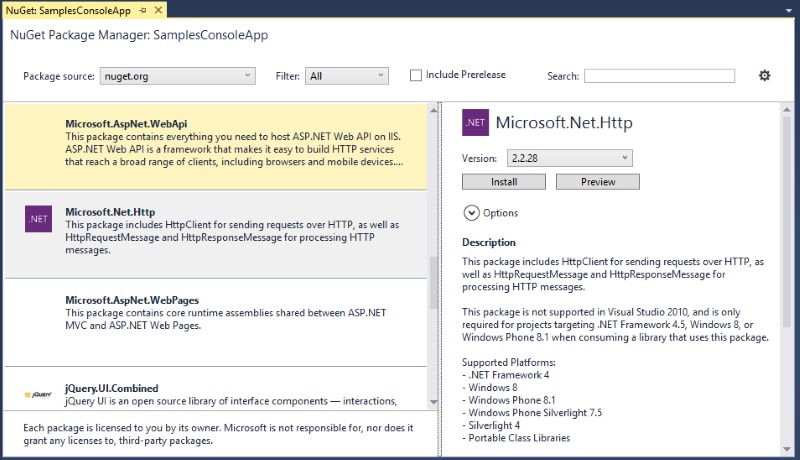
Task: Enable the Include Prerelease checkbox
Action: (416, 75)
